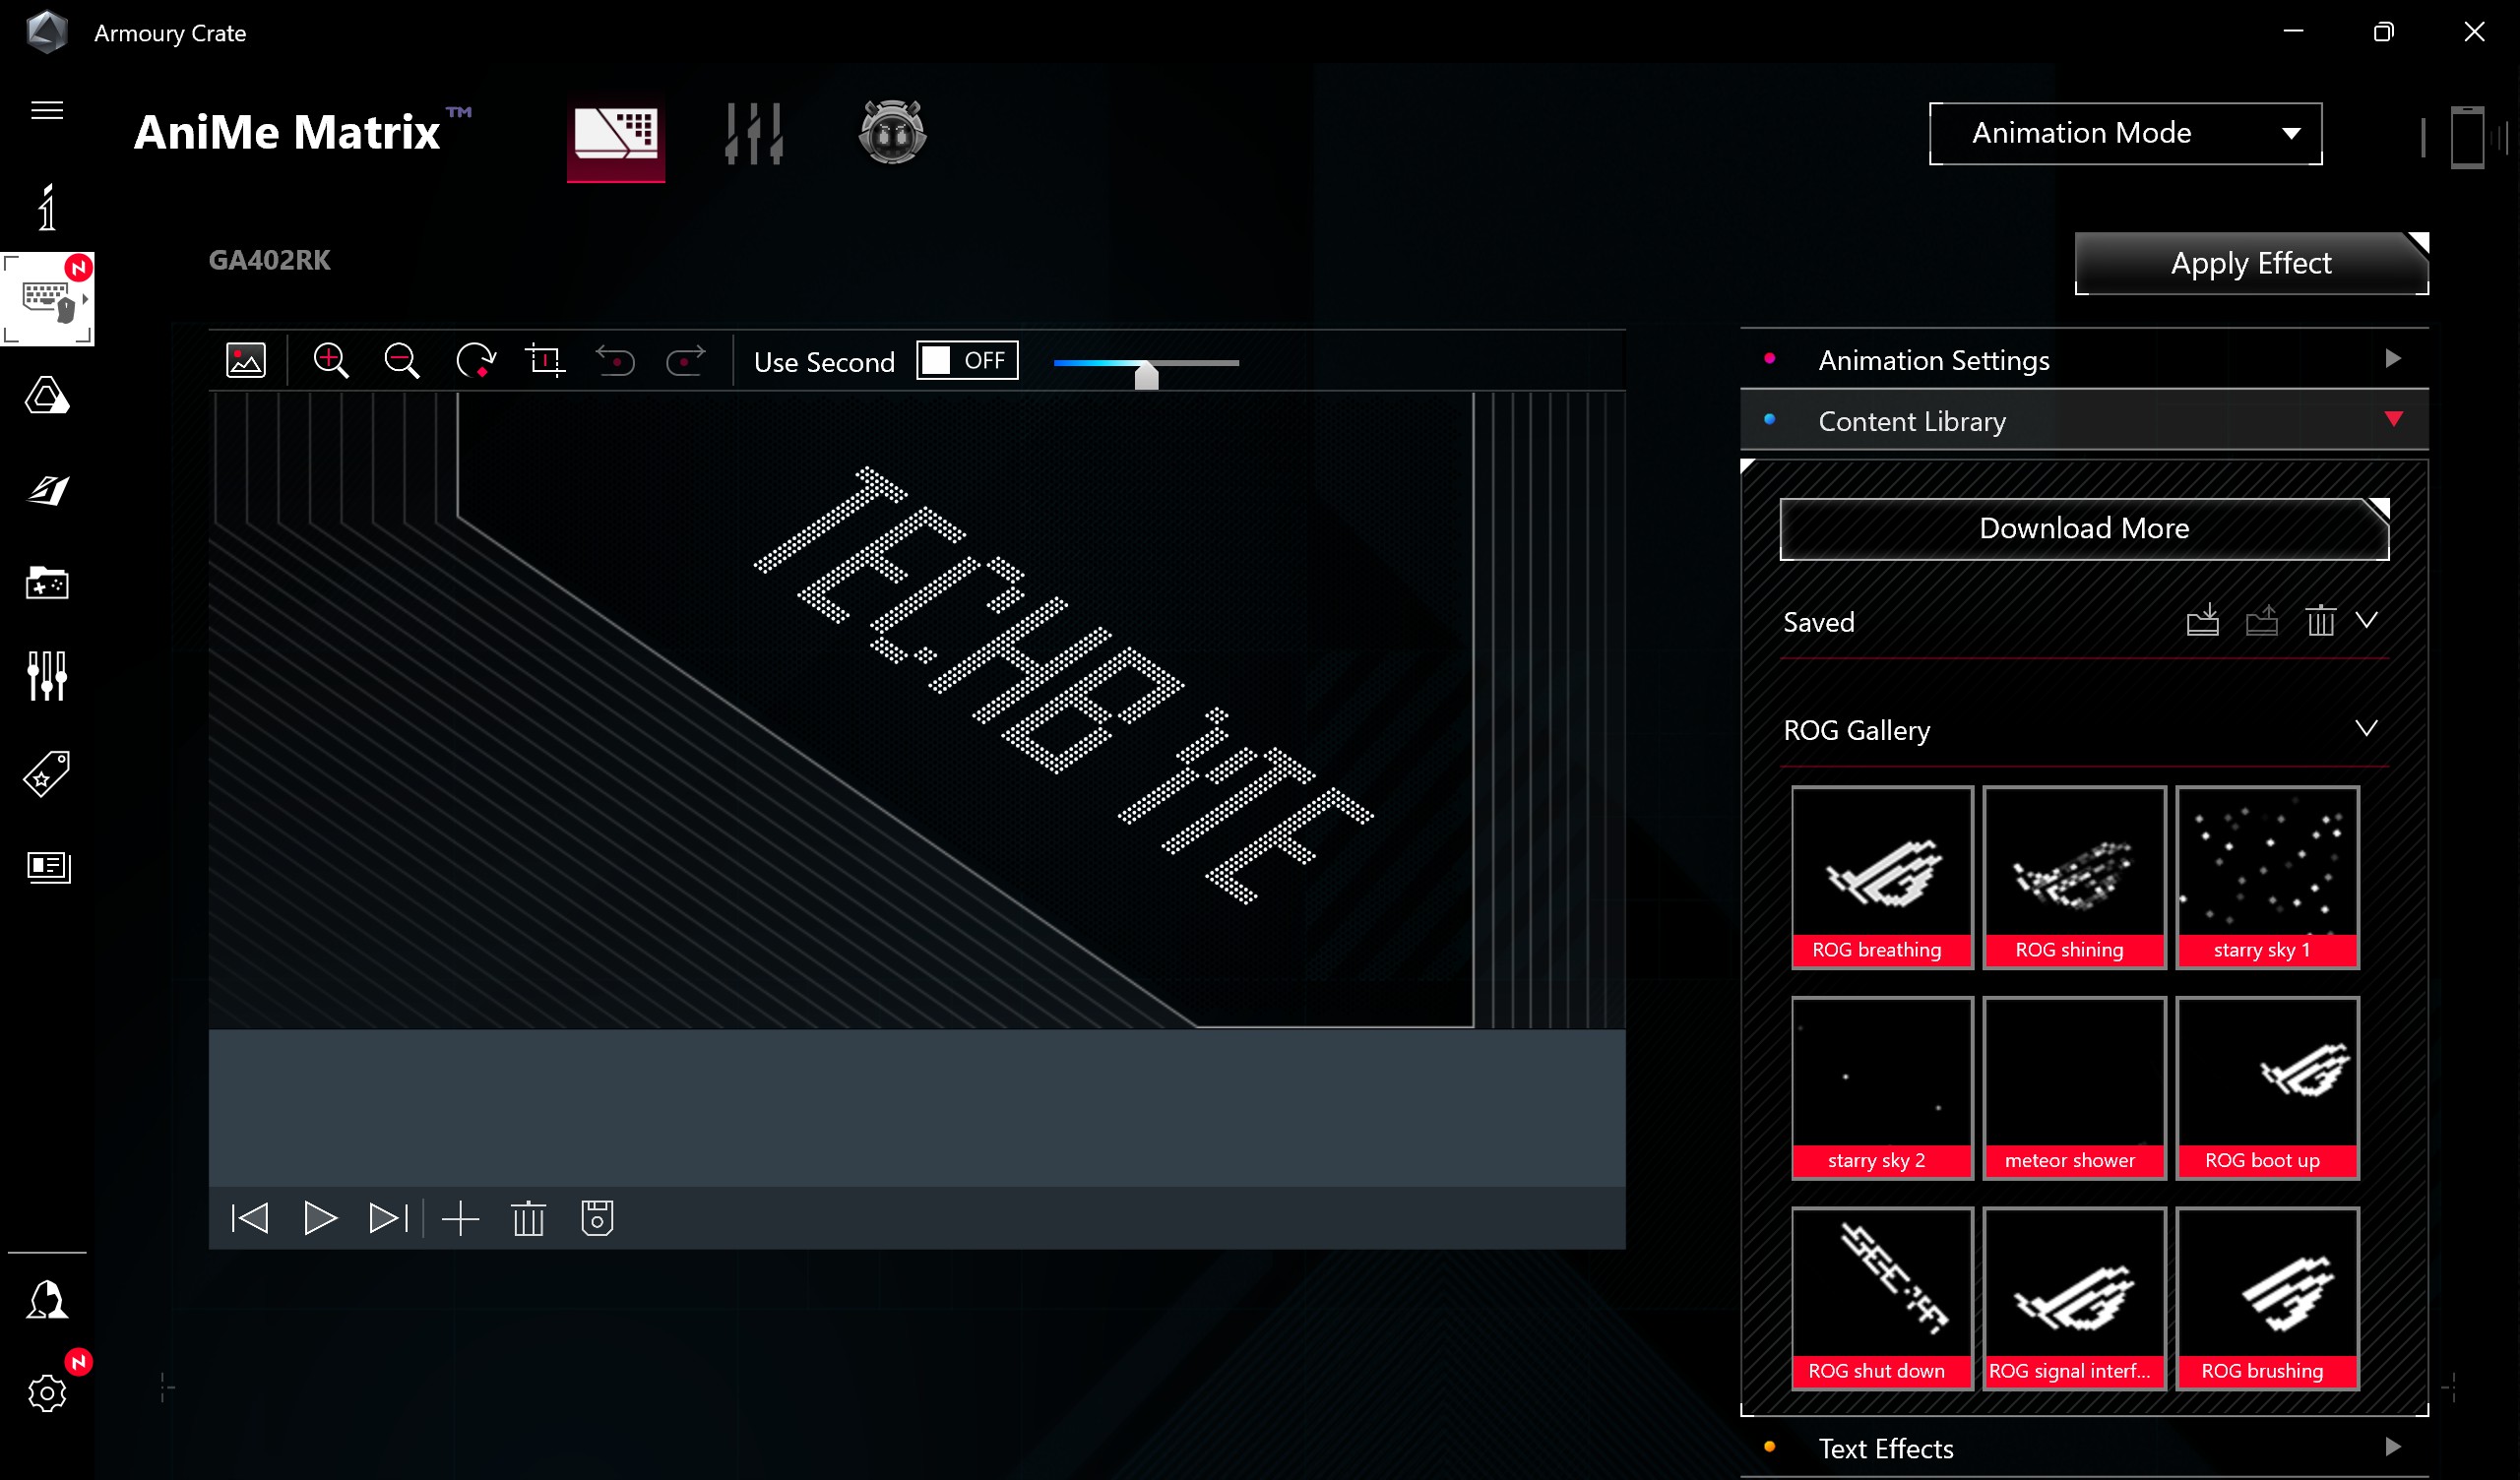Click the Apply Effect button
This screenshot has height=1480, width=2520.
click(2251, 264)
